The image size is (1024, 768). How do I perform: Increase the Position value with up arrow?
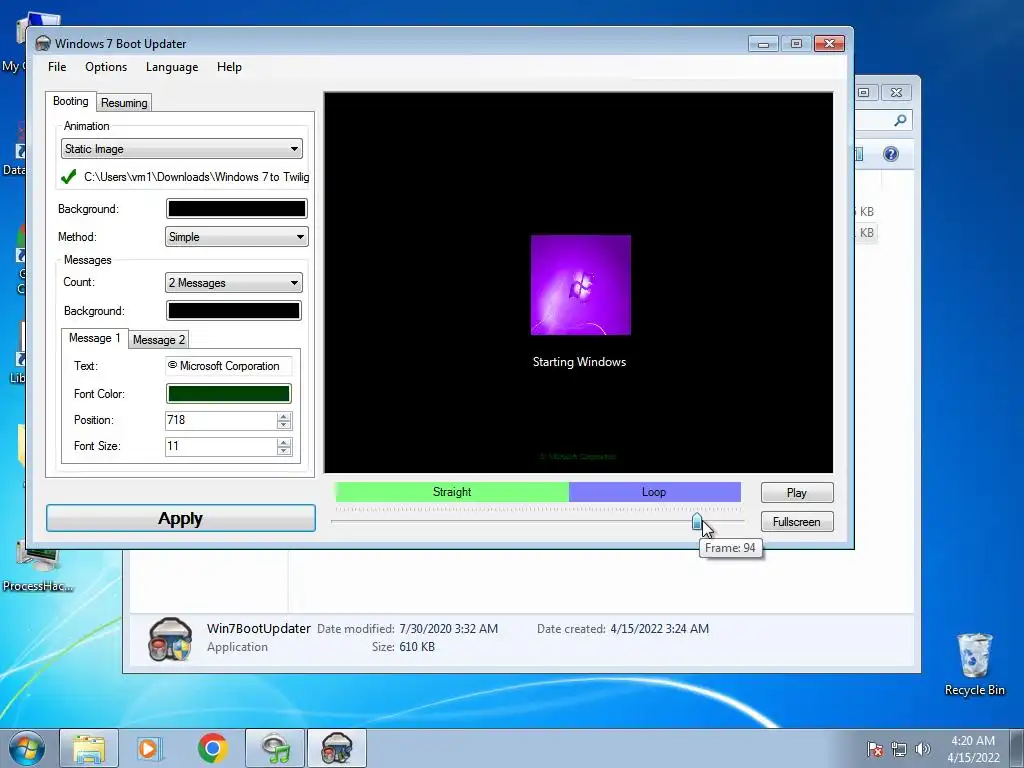point(283,416)
